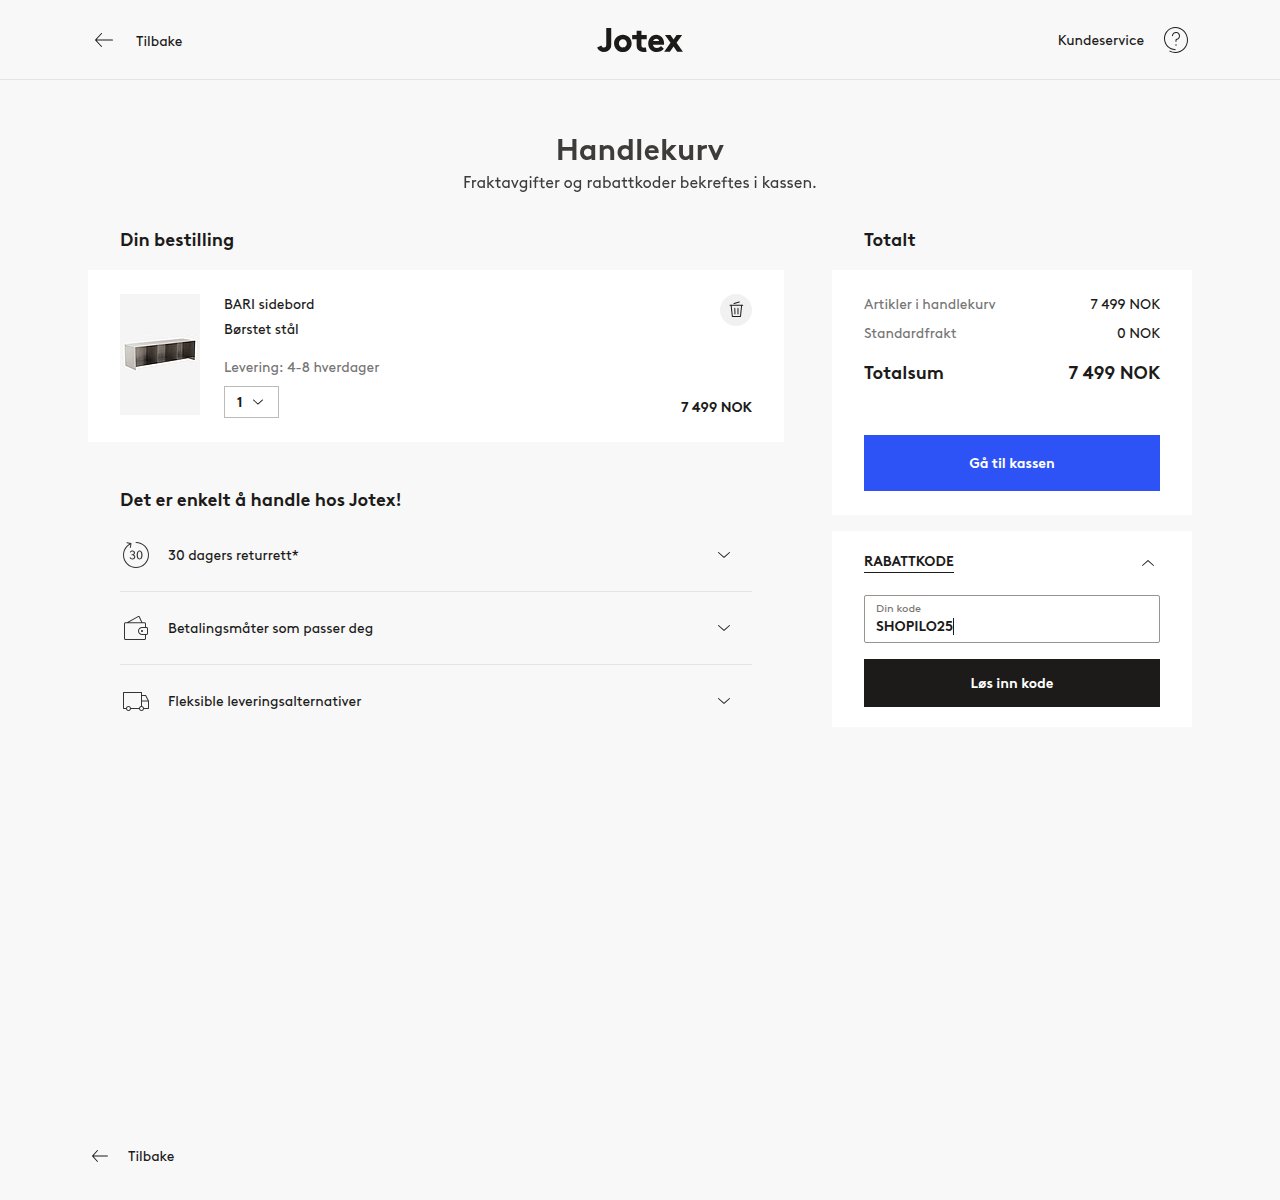Click the Tilbake link at the top

click(x=159, y=41)
